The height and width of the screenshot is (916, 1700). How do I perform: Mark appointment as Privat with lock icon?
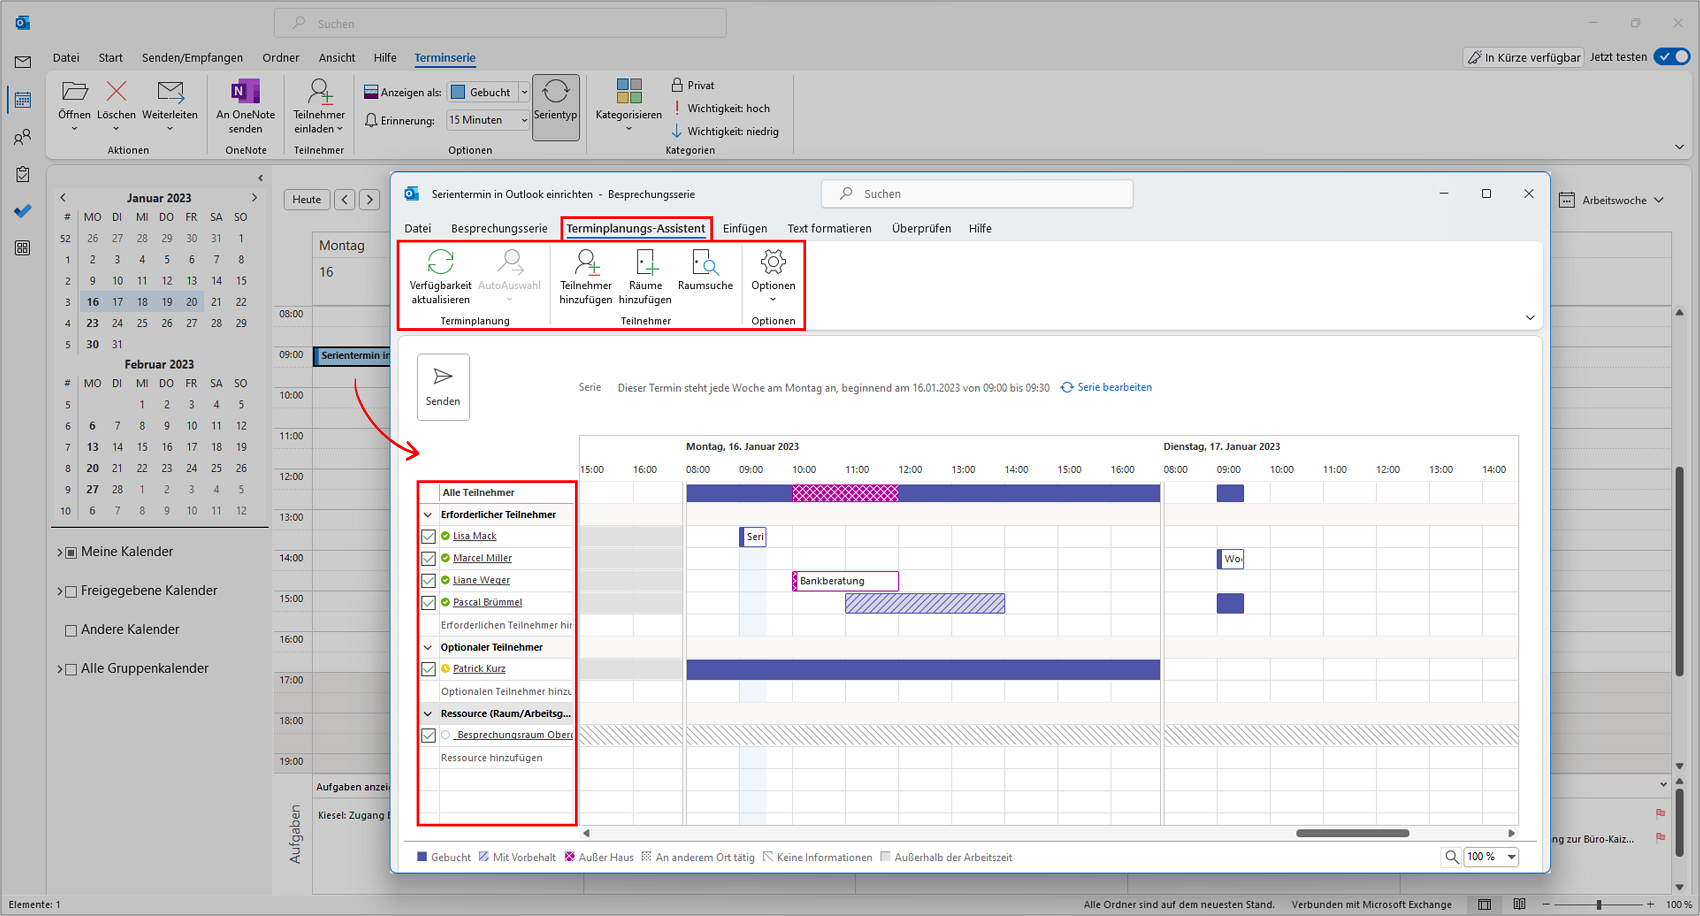point(693,85)
